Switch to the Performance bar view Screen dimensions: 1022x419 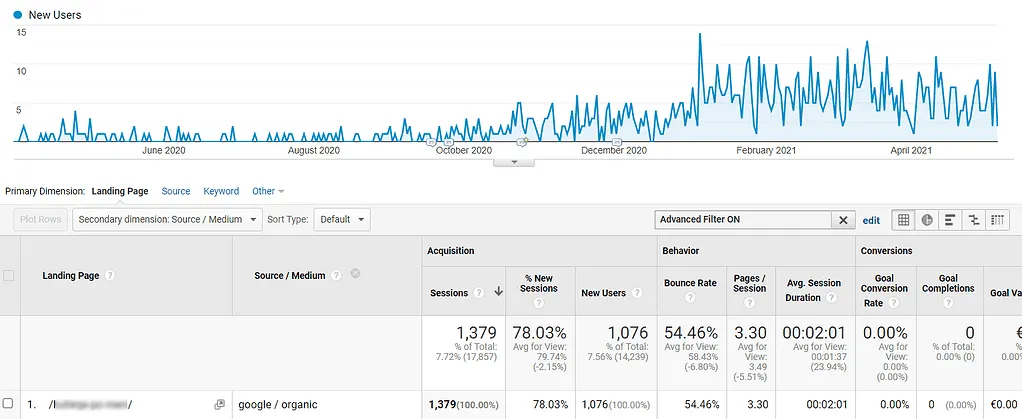[950, 220]
